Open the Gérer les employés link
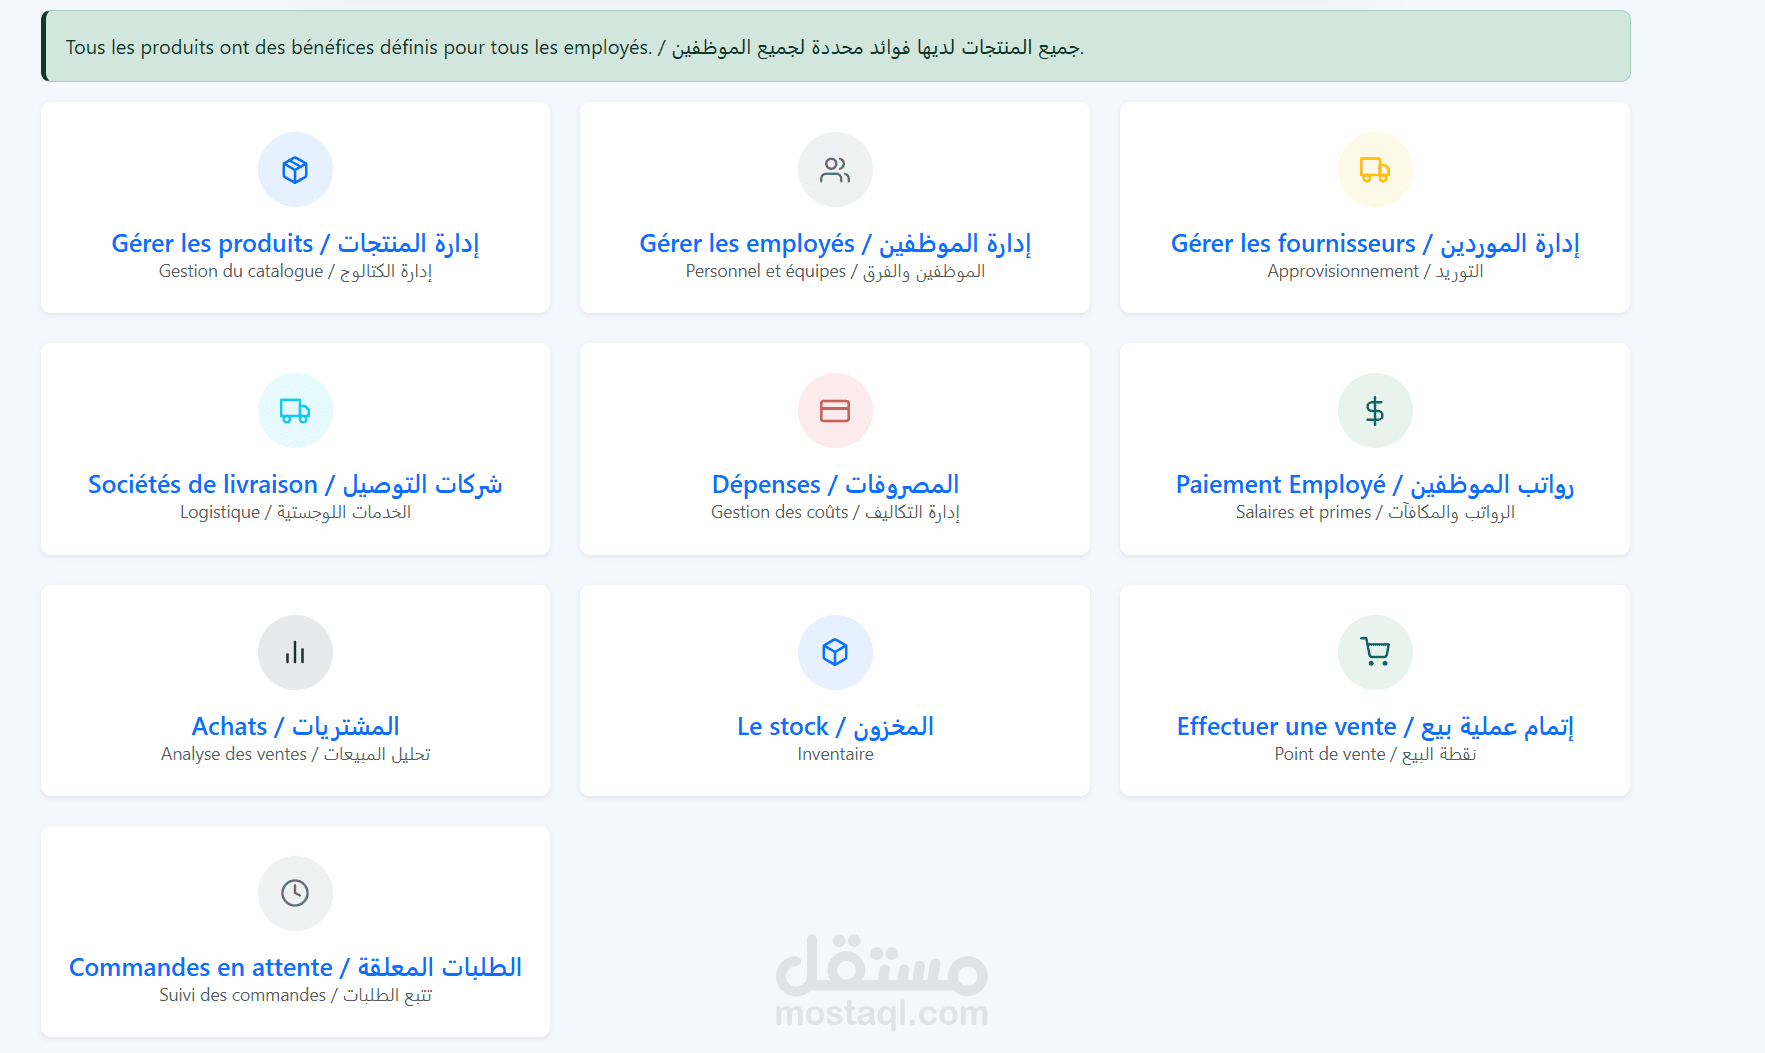1765x1053 pixels. click(x=835, y=243)
